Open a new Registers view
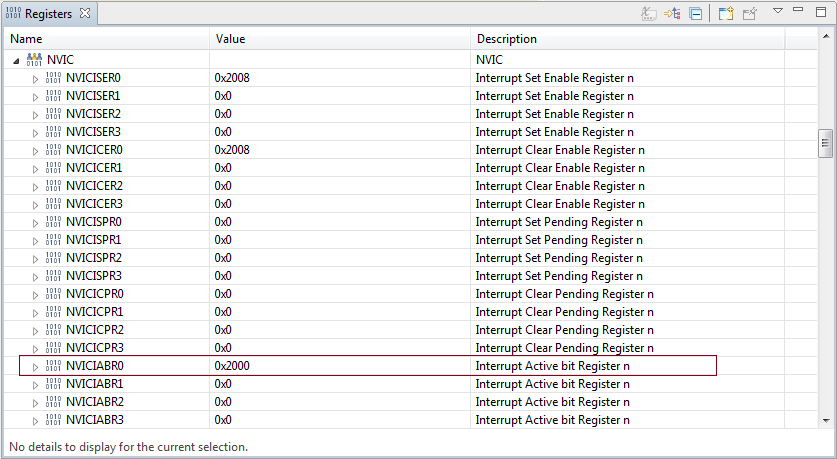The image size is (837, 459). 726,14
